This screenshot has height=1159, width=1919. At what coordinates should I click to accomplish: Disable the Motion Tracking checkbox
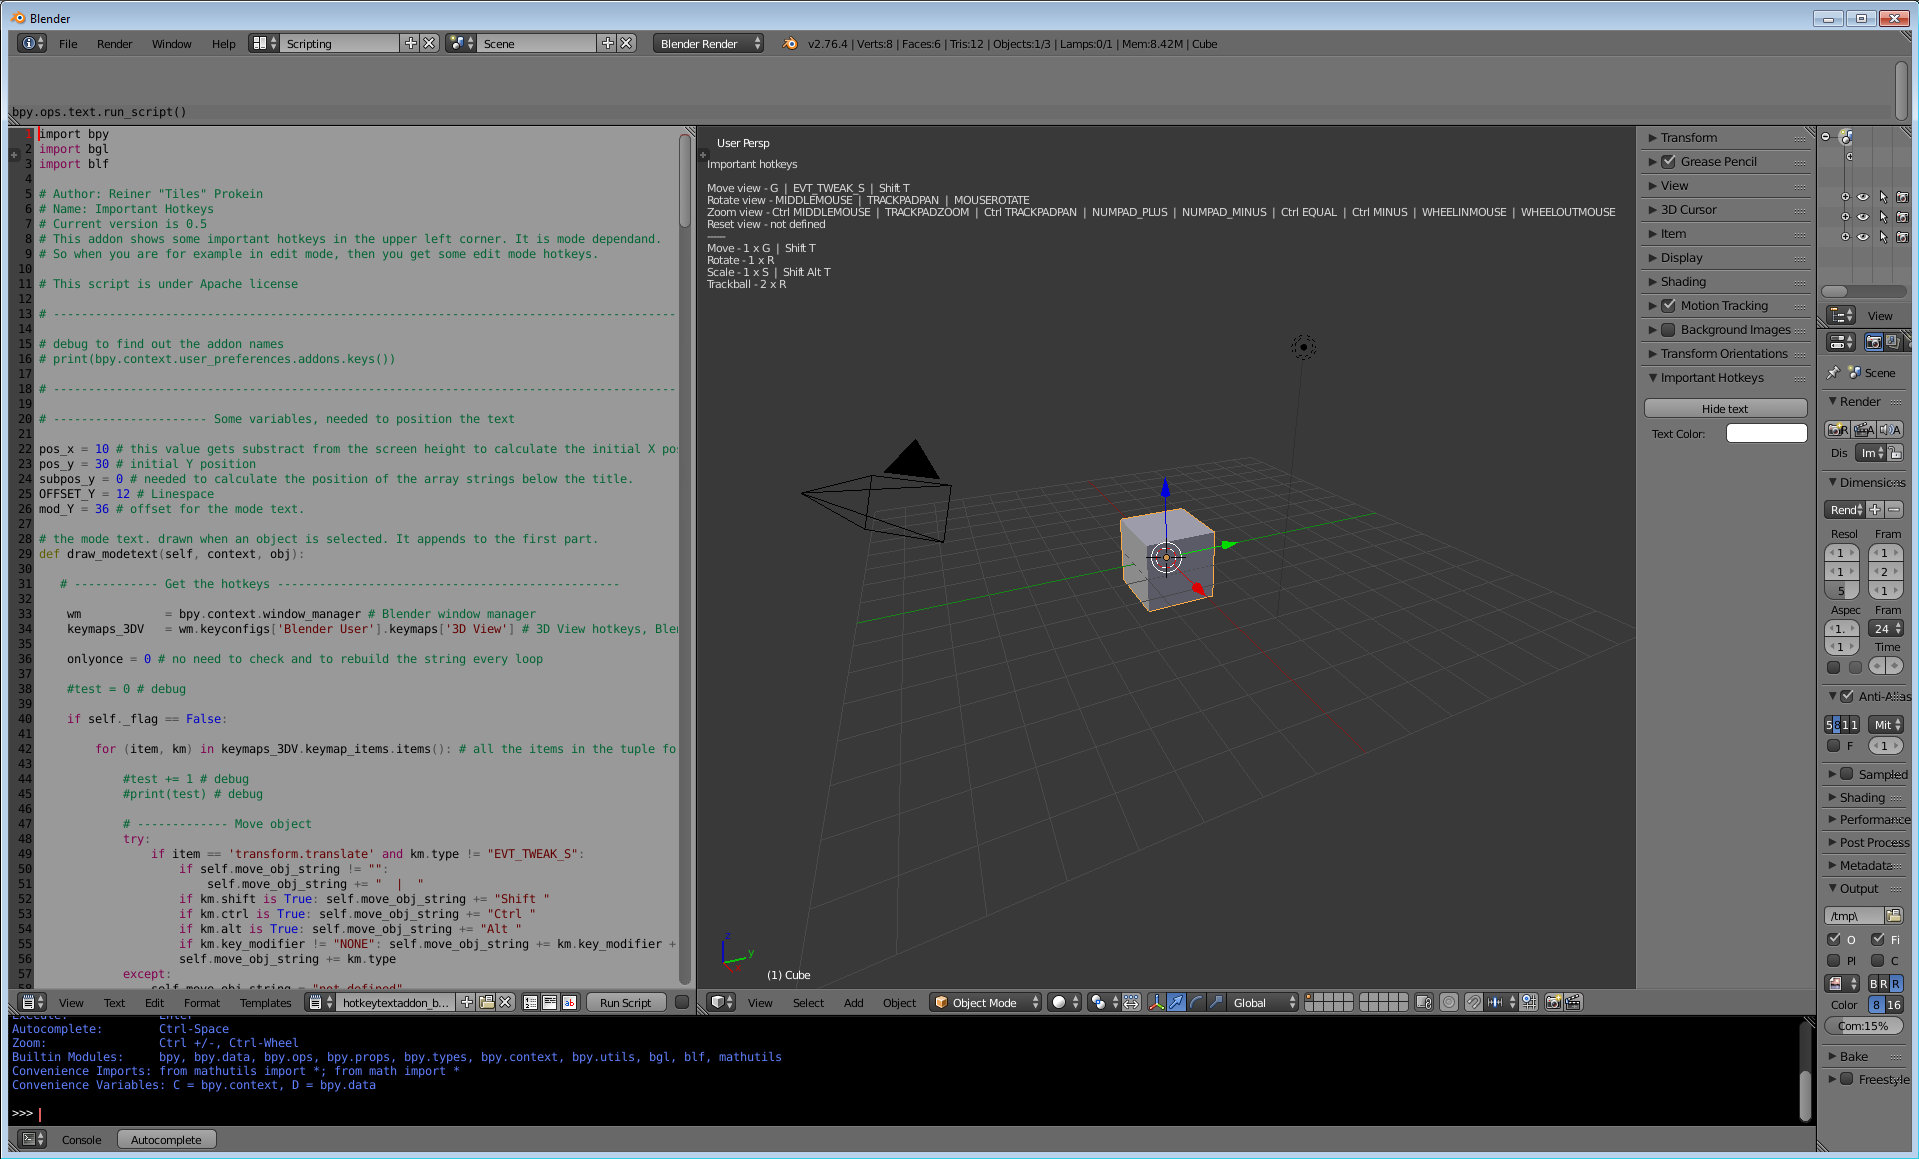[1668, 306]
